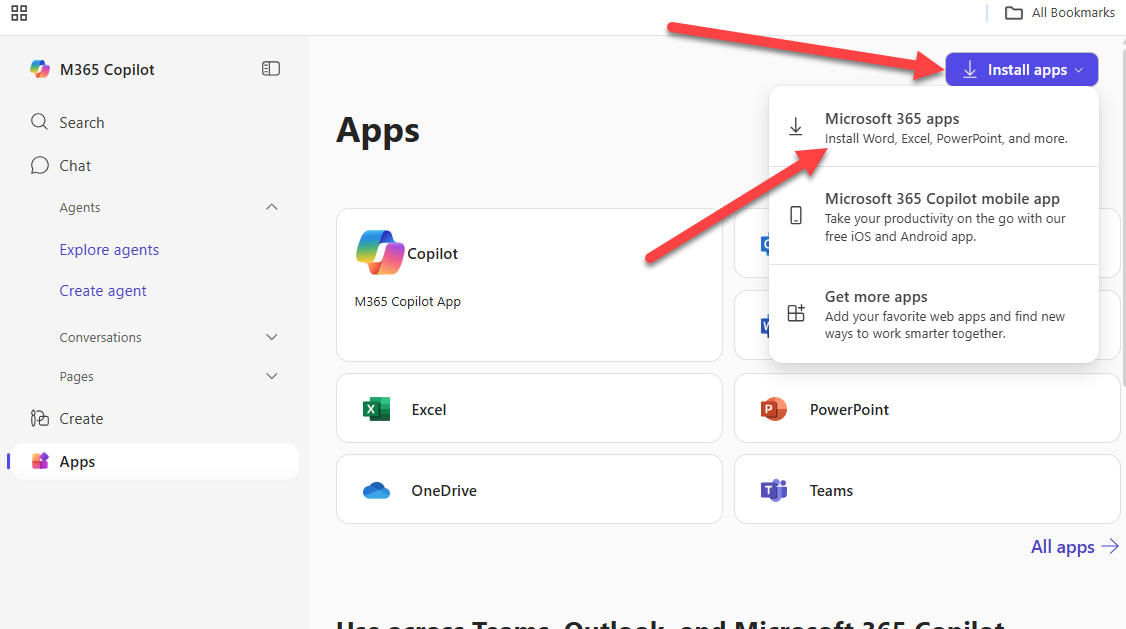Expand the Pages section
The height and width of the screenshot is (629, 1126).
click(271, 377)
